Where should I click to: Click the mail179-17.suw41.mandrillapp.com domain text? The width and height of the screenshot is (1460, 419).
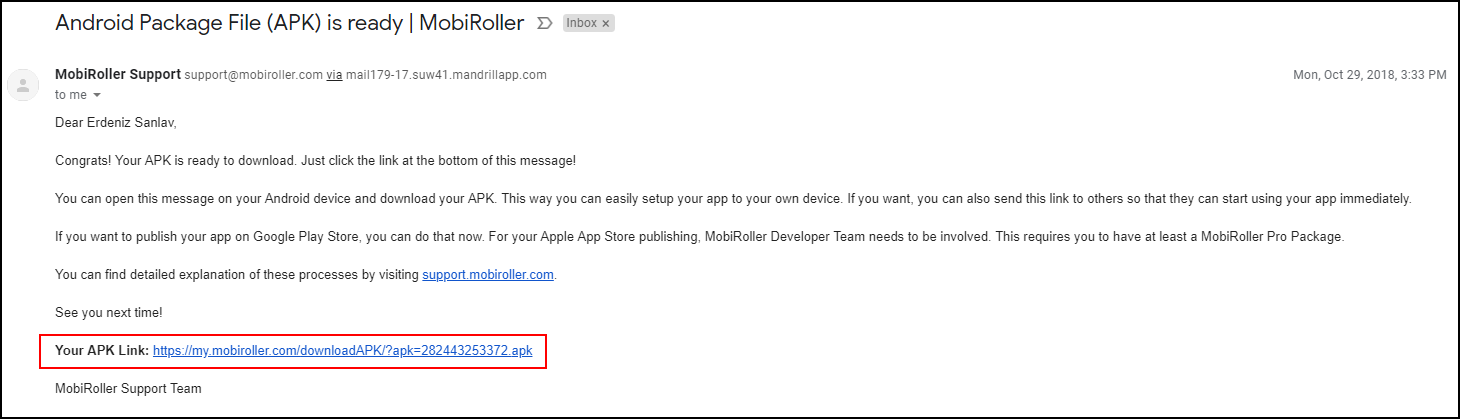(x=446, y=75)
